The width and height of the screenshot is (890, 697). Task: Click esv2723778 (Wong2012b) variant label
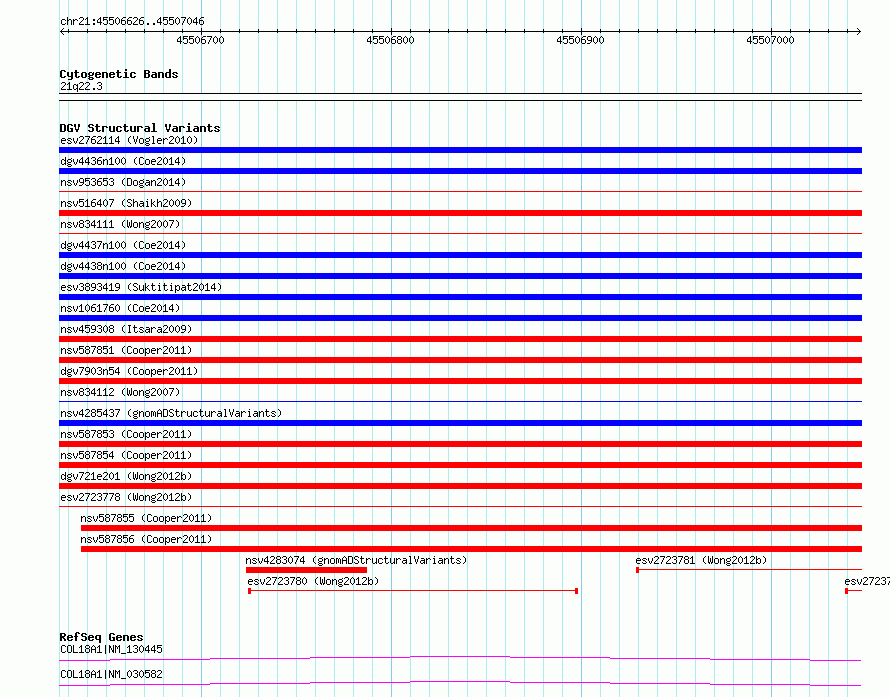[x=126, y=497]
